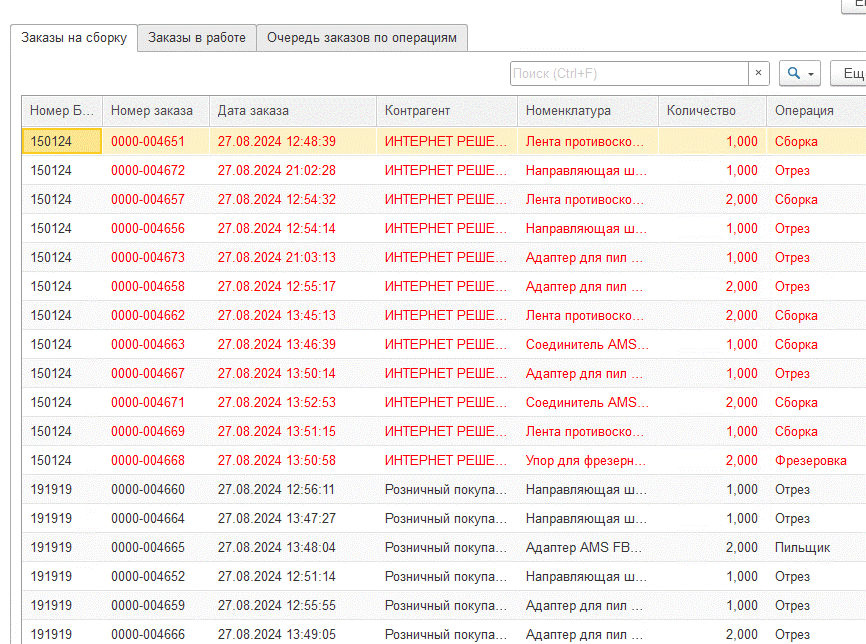Select the Адаптер AMS FB... item cell

586,547
